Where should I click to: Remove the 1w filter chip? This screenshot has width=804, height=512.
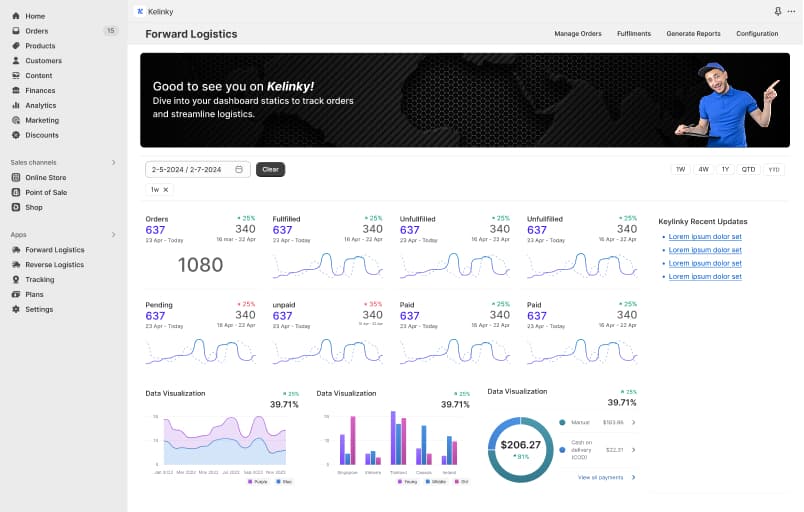pos(166,189)
